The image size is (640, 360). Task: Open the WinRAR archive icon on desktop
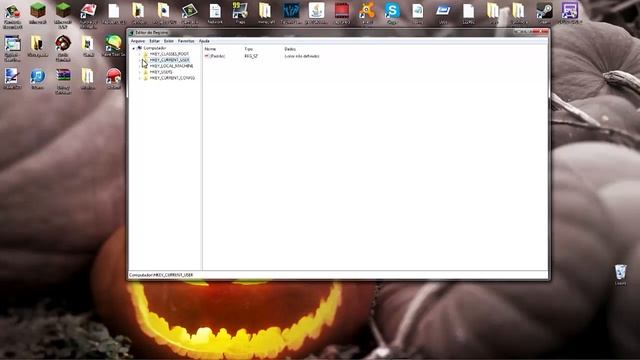[63, 76]
